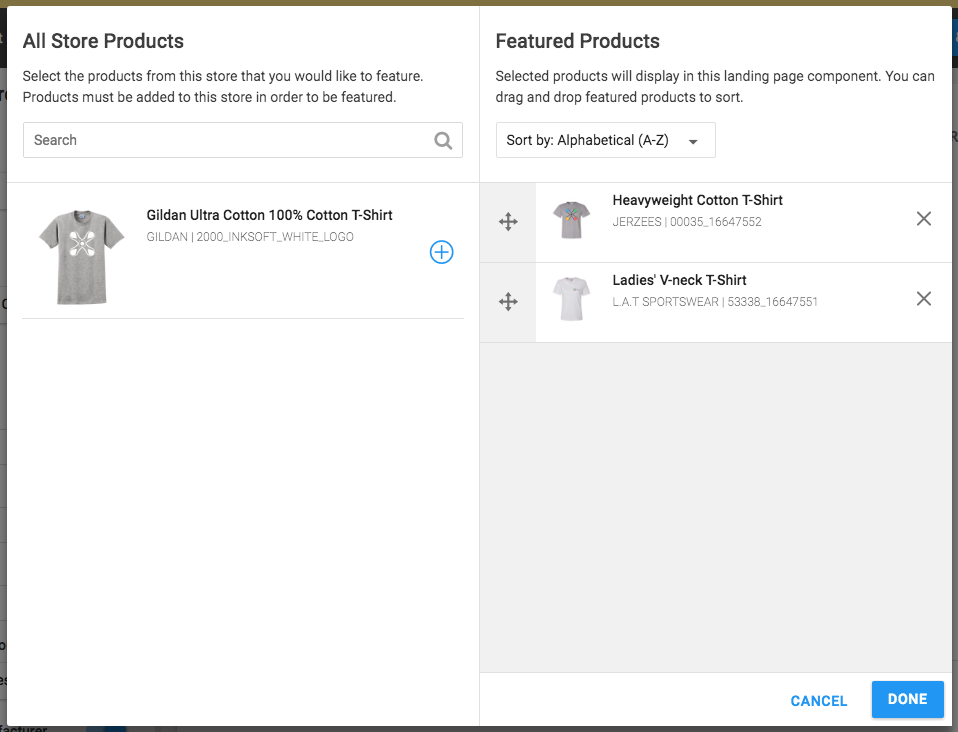The height and width of the screenshot is (732, 958).
Task: Select the plus icon beside the Gildan product
Action: [x=441, y=252]
